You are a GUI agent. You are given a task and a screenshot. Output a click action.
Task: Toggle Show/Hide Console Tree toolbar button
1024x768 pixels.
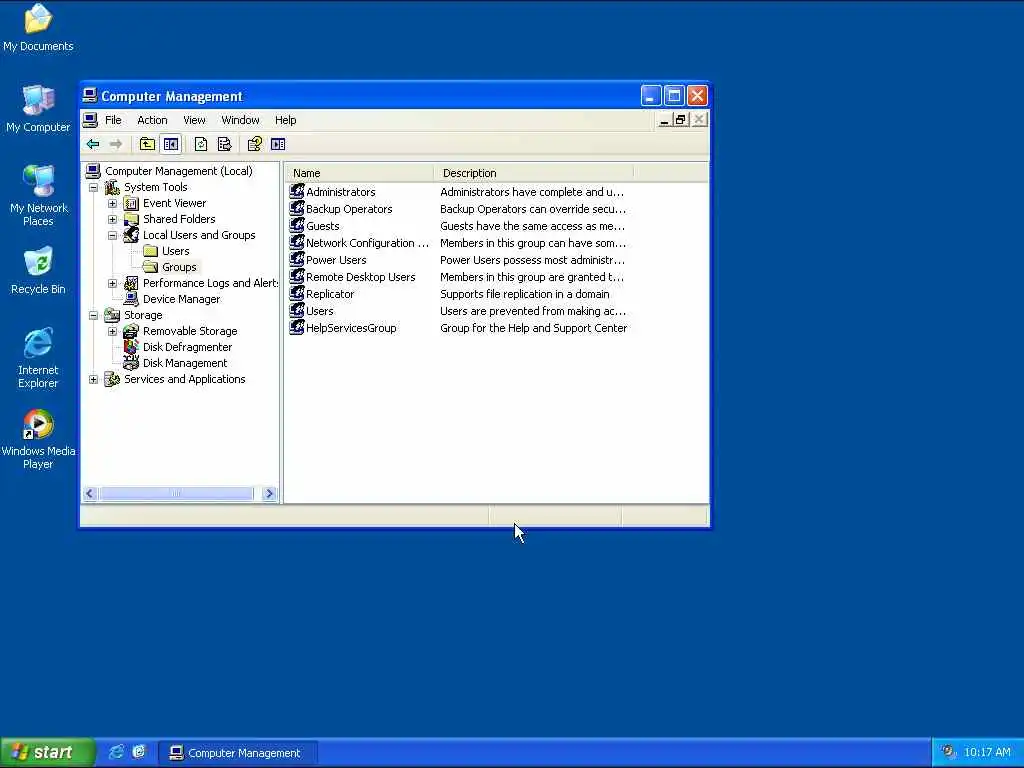pyautogui.click(x=171, y=144)
